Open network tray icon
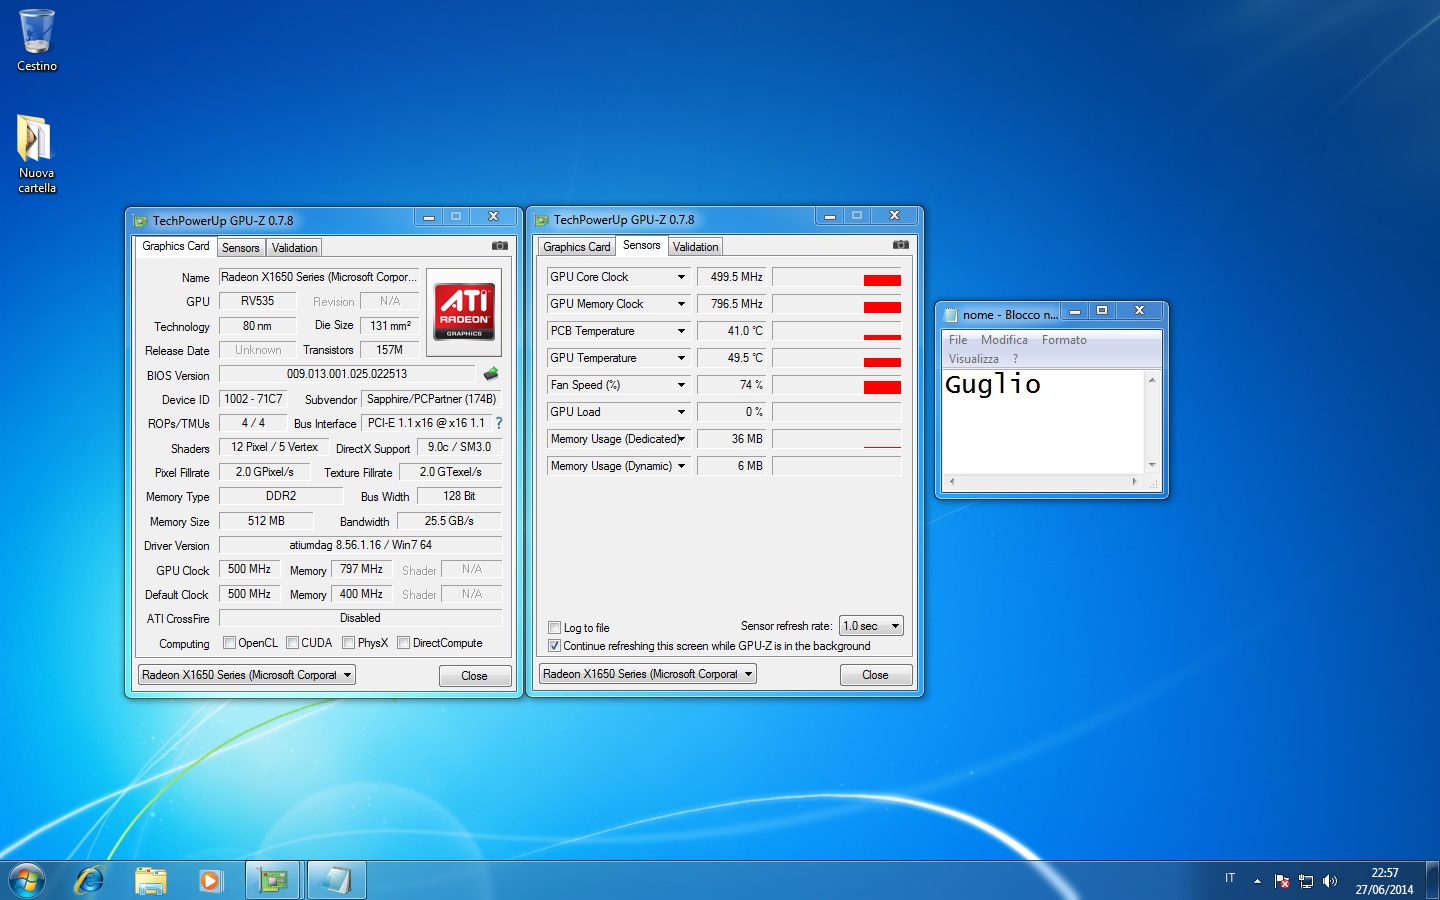This screenshot has height=900, width=1440. (x=1306, y=881)
